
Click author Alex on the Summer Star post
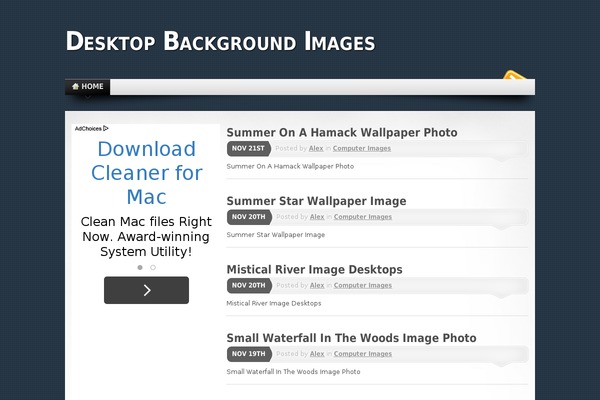pos(317,217)
